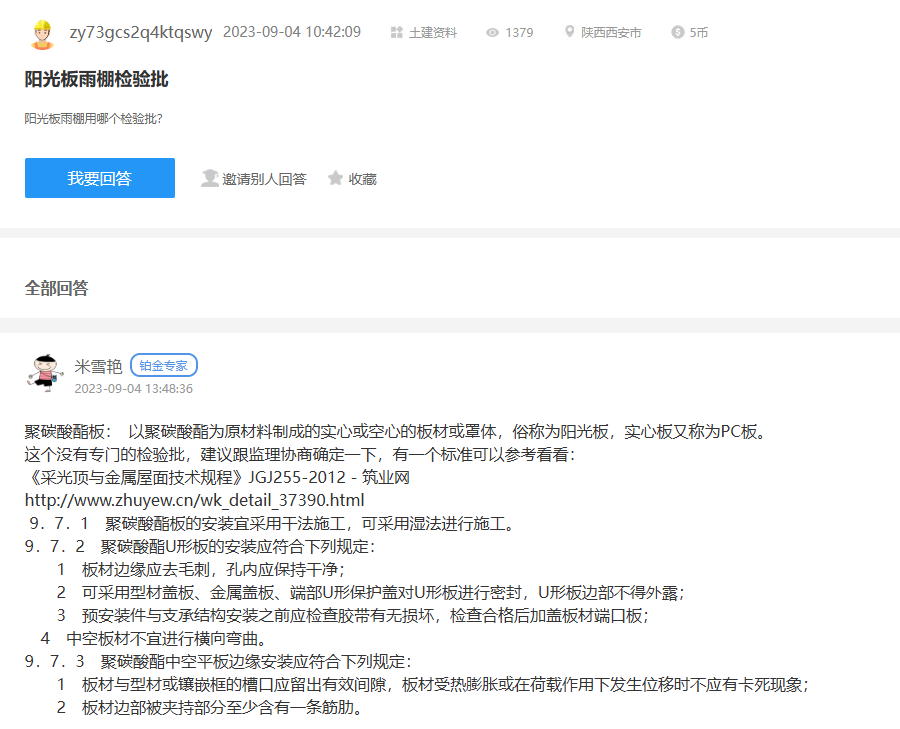Click clause 9.7.2 聚碳酸酯U形板 line

[x=200, y=546]
